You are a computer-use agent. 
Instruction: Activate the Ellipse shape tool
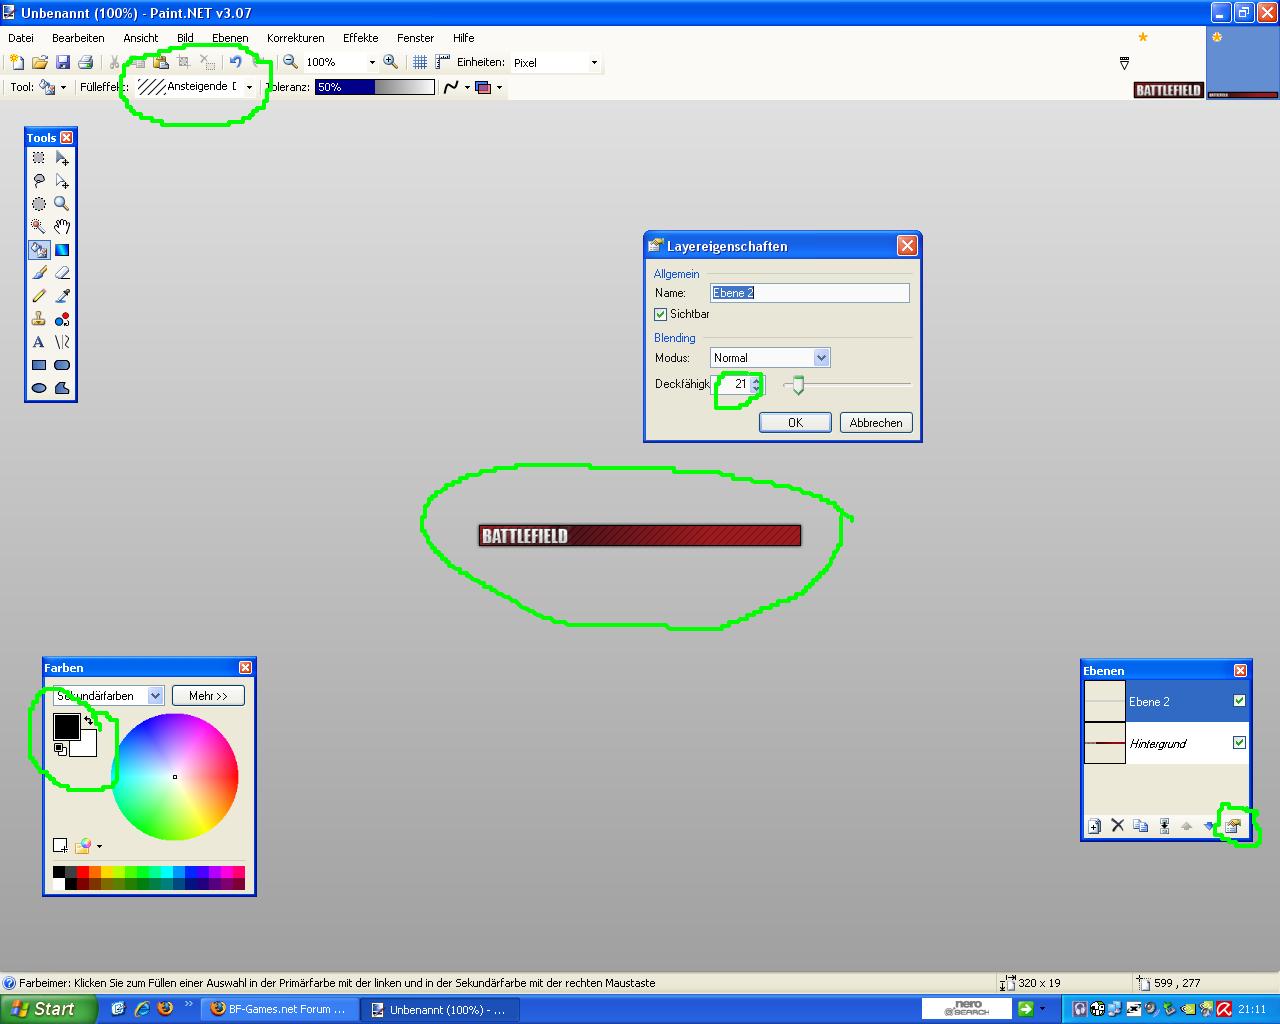tap(39, 388)
